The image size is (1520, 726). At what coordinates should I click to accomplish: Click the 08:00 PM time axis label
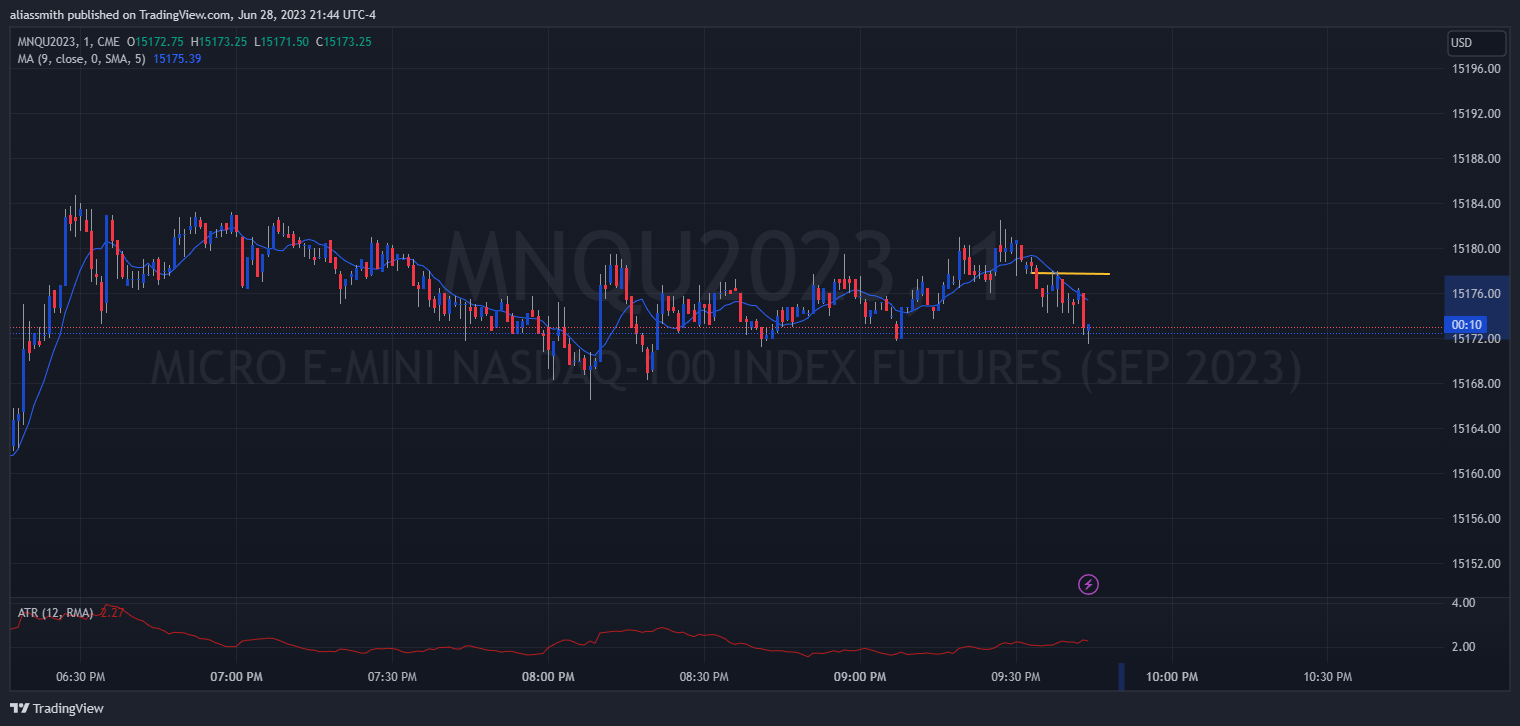(548, 677)
